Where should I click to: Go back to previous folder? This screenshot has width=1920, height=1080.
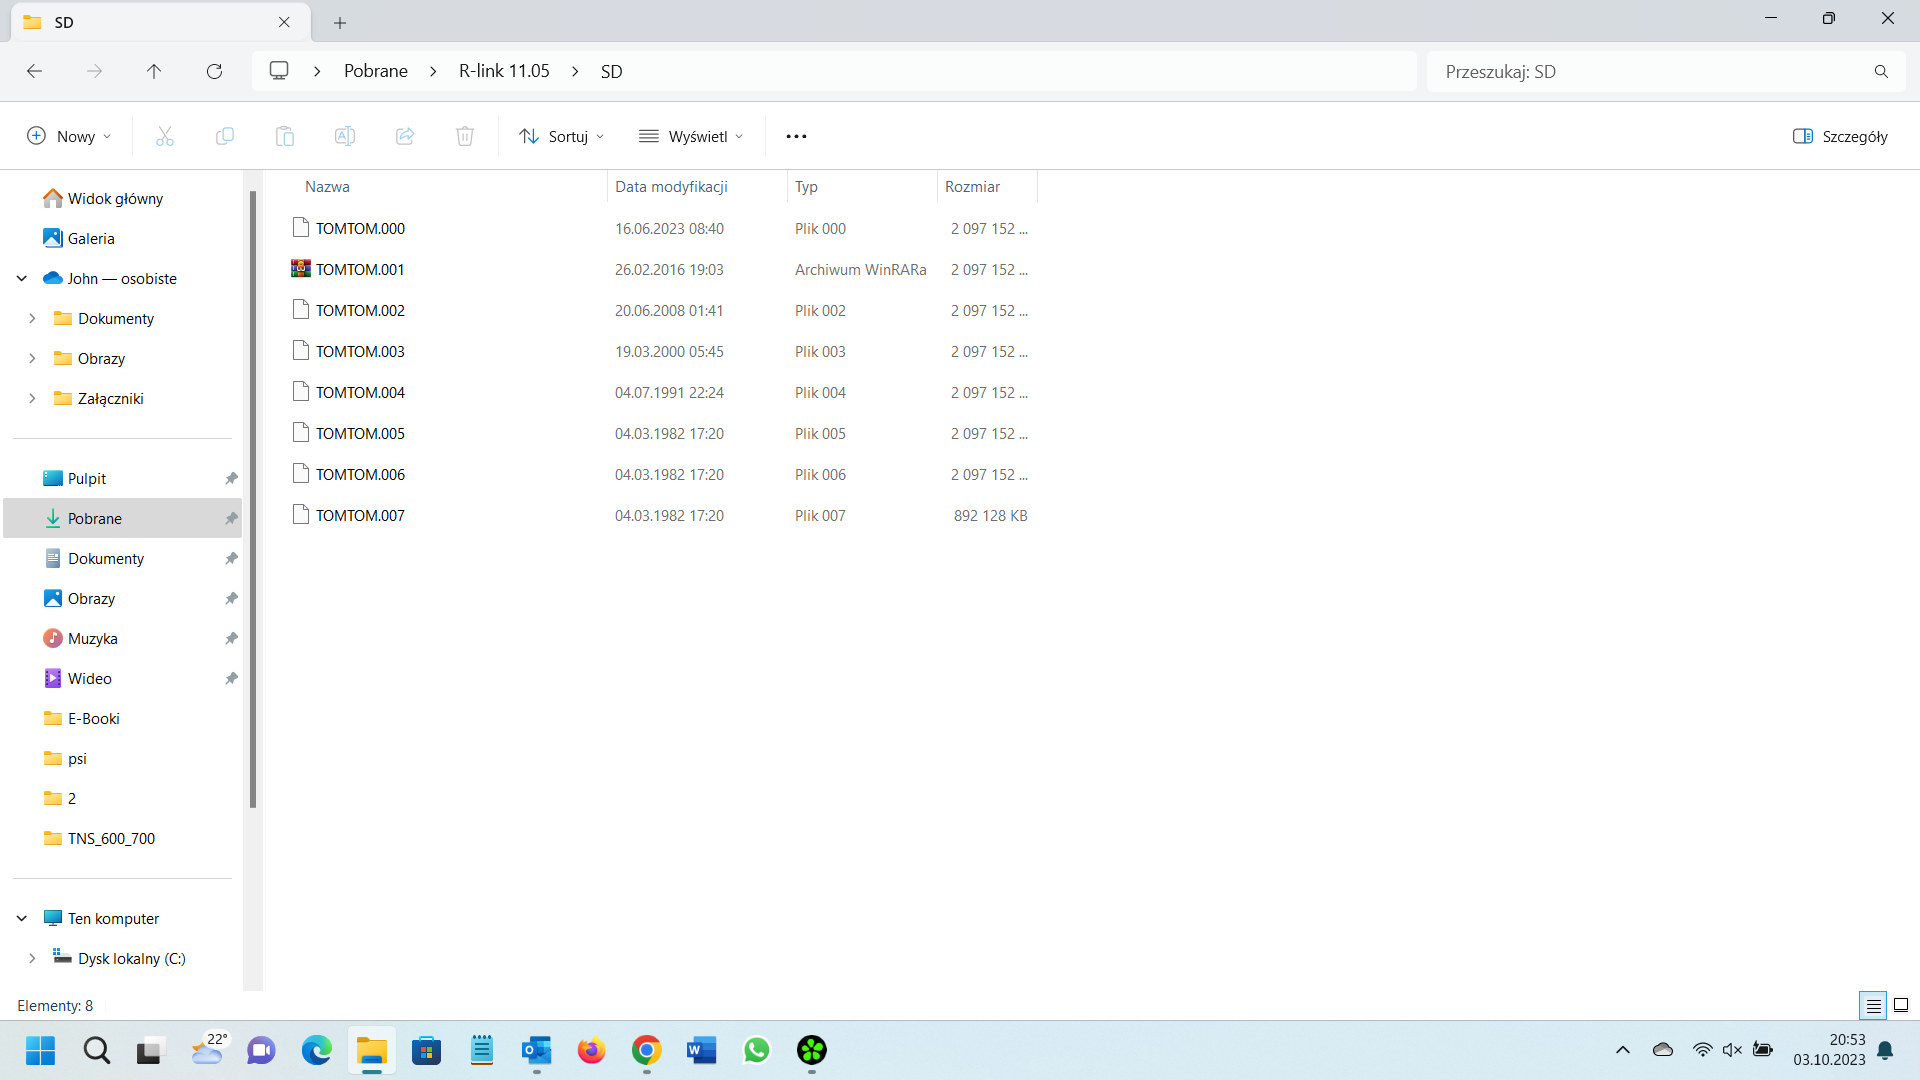click(x=34, y=71)
